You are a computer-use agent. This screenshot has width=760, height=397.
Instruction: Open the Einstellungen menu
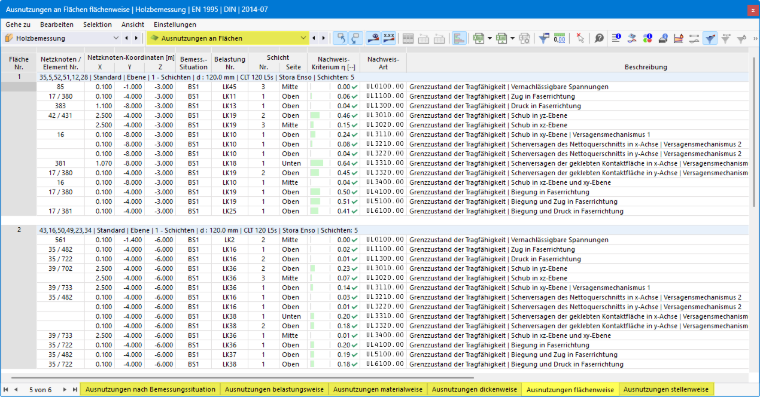pos(175,24)
